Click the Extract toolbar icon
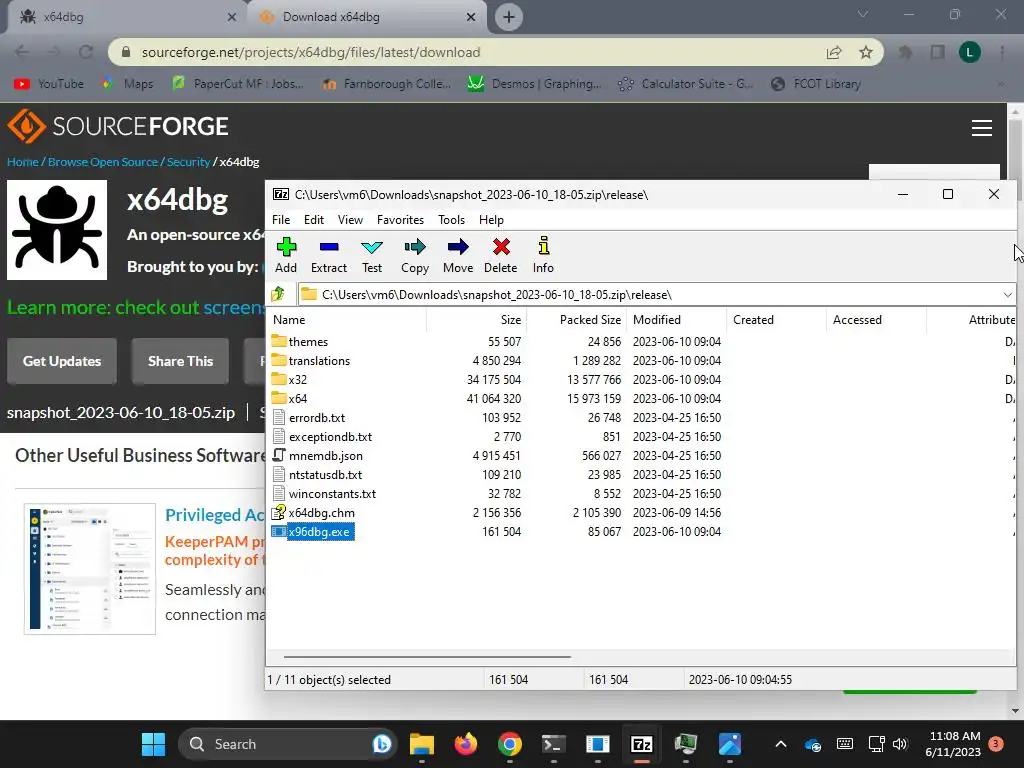Image resolution: width=1024 pixels, height=768 pixels. click(328, 255)
